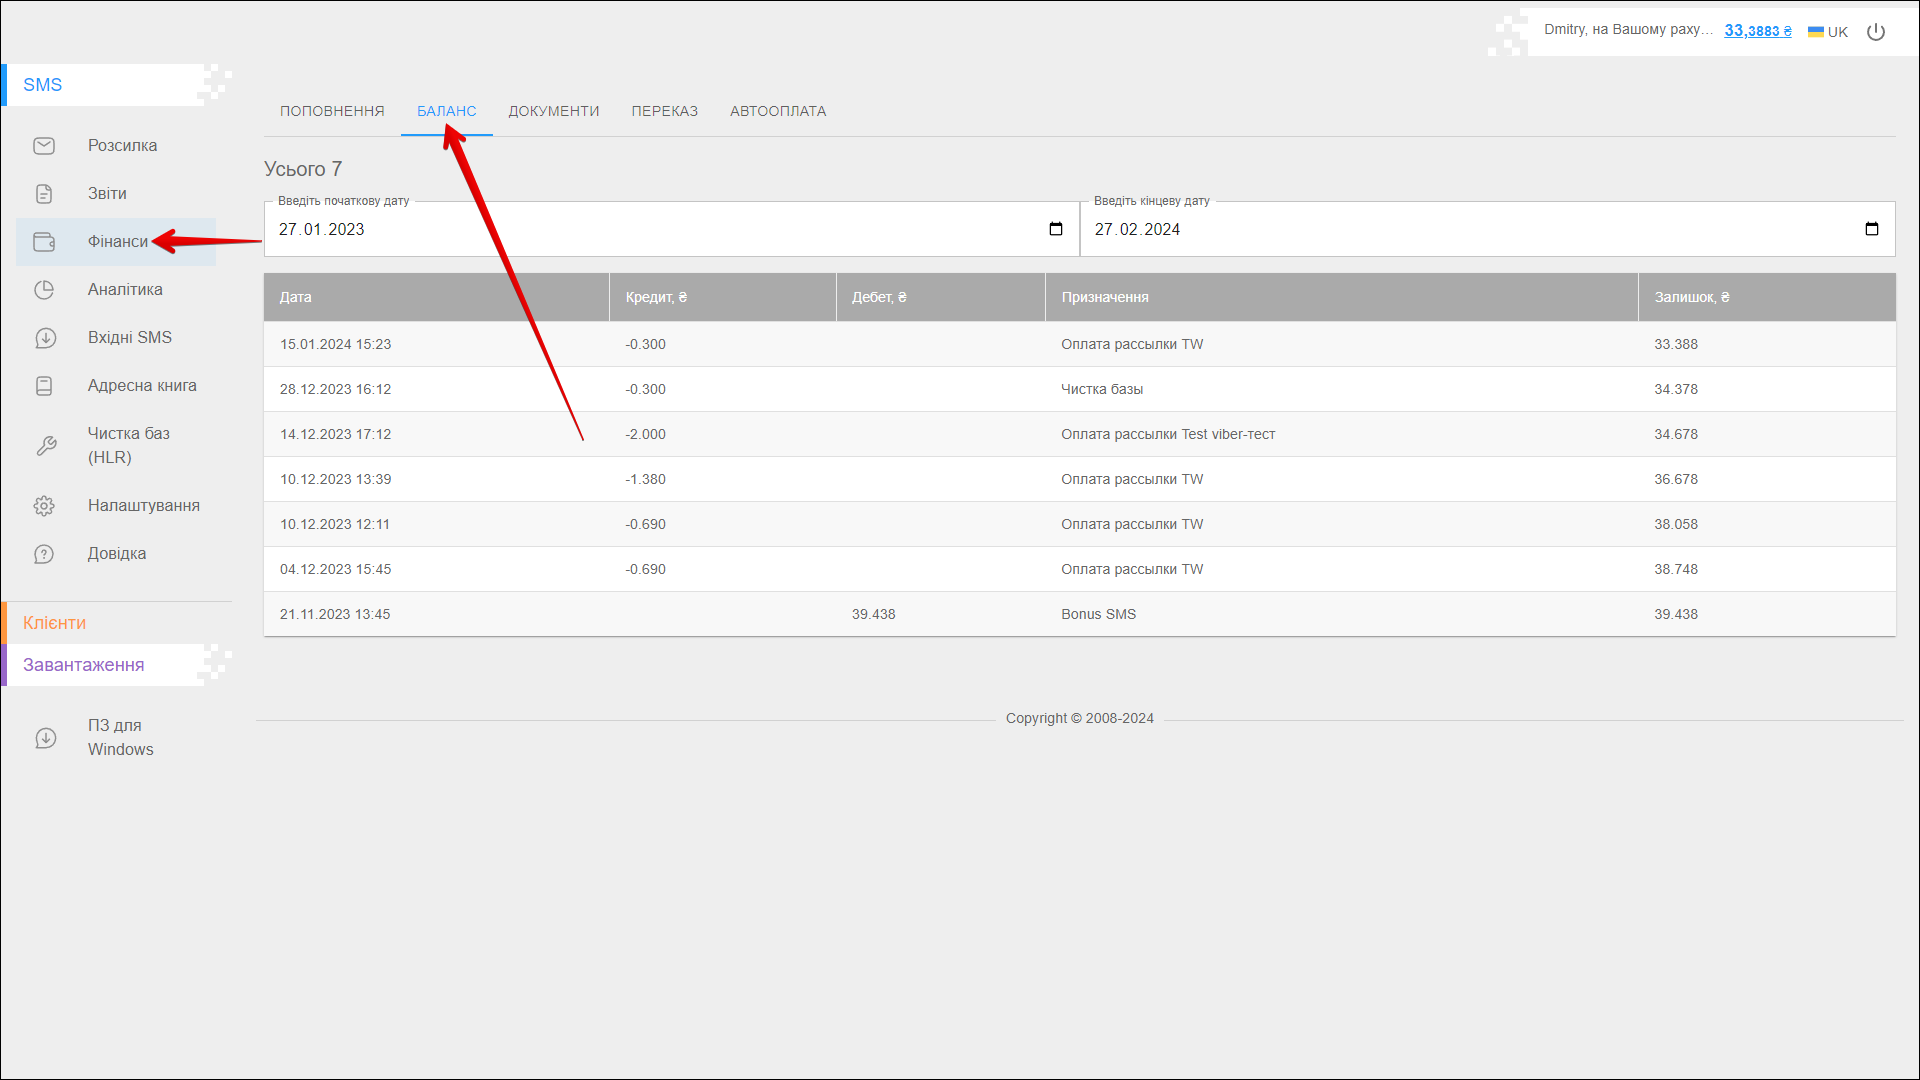Click the Розсилка envelope icon

tap(44, 146)
